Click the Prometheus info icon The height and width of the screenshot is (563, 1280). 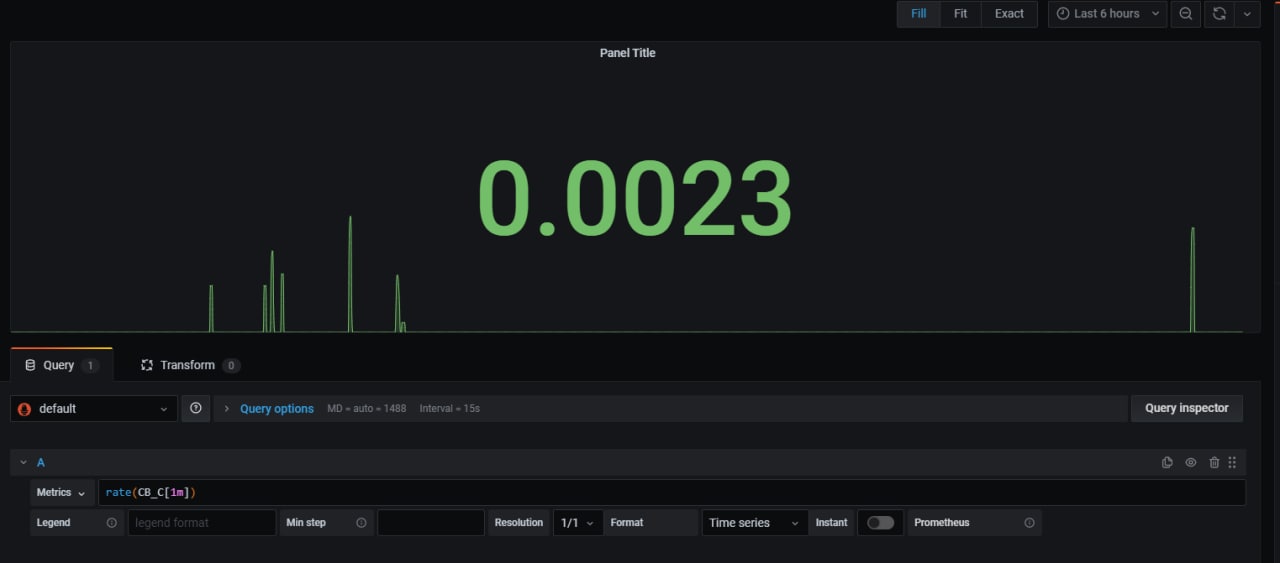coord(1029,522)
